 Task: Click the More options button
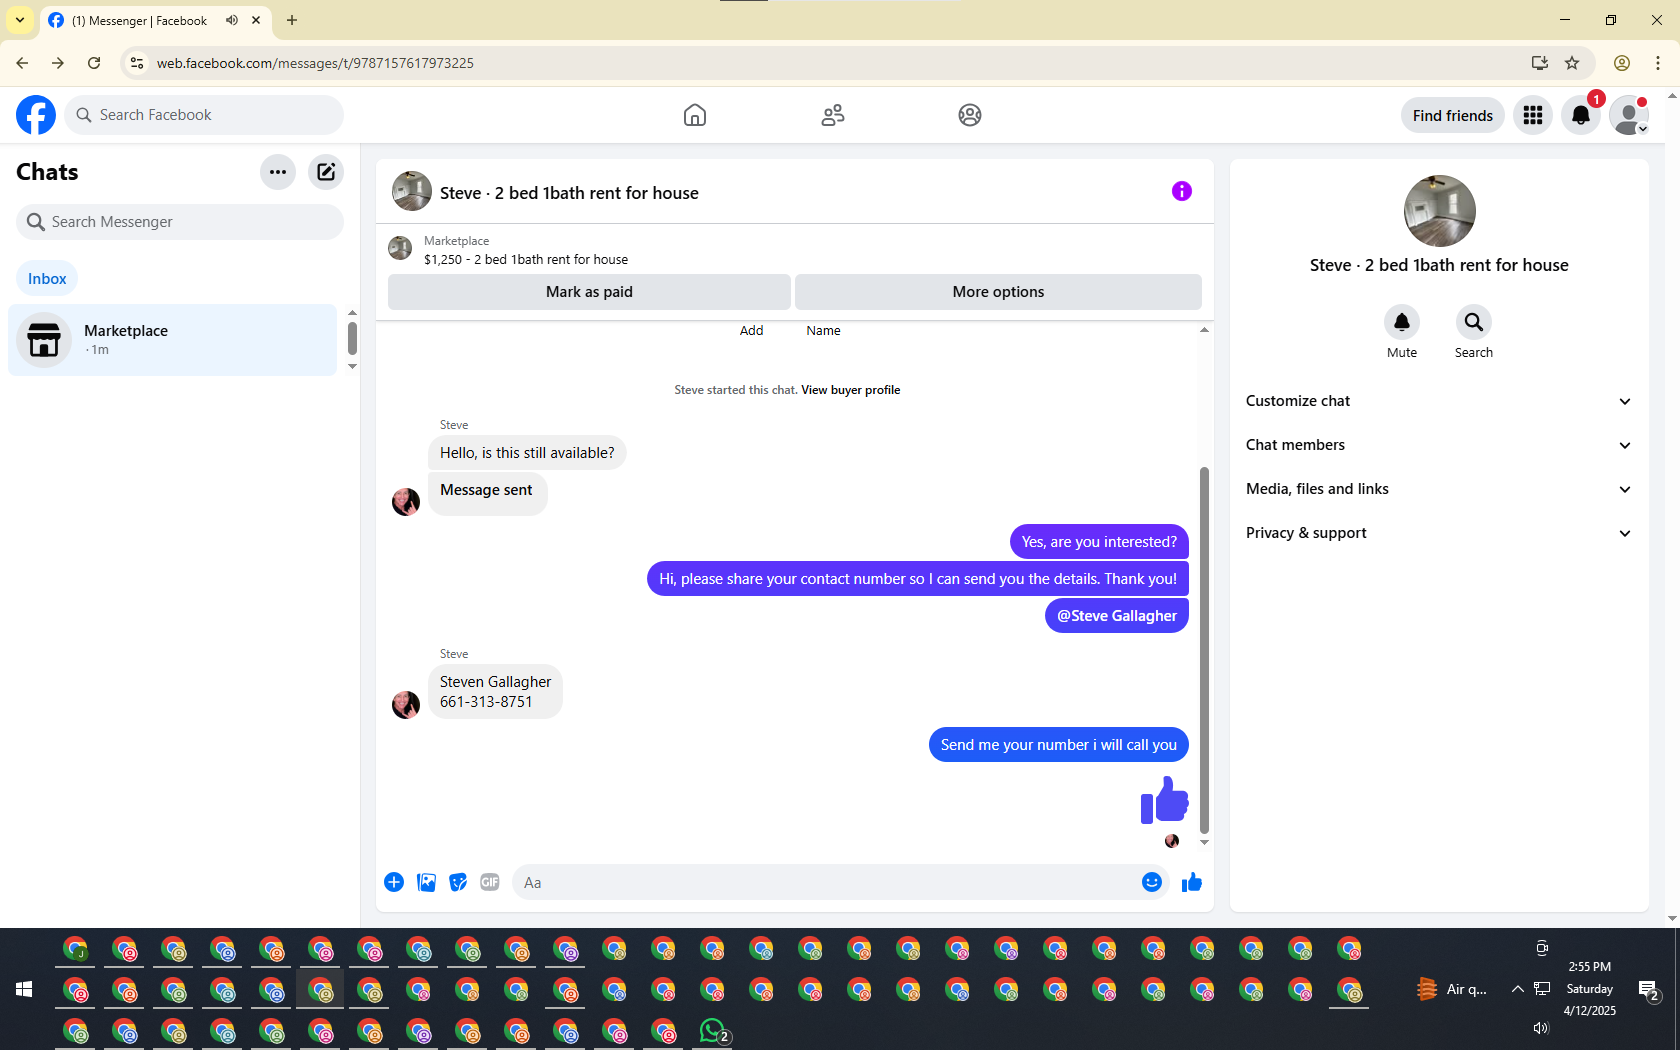(998, 292)
